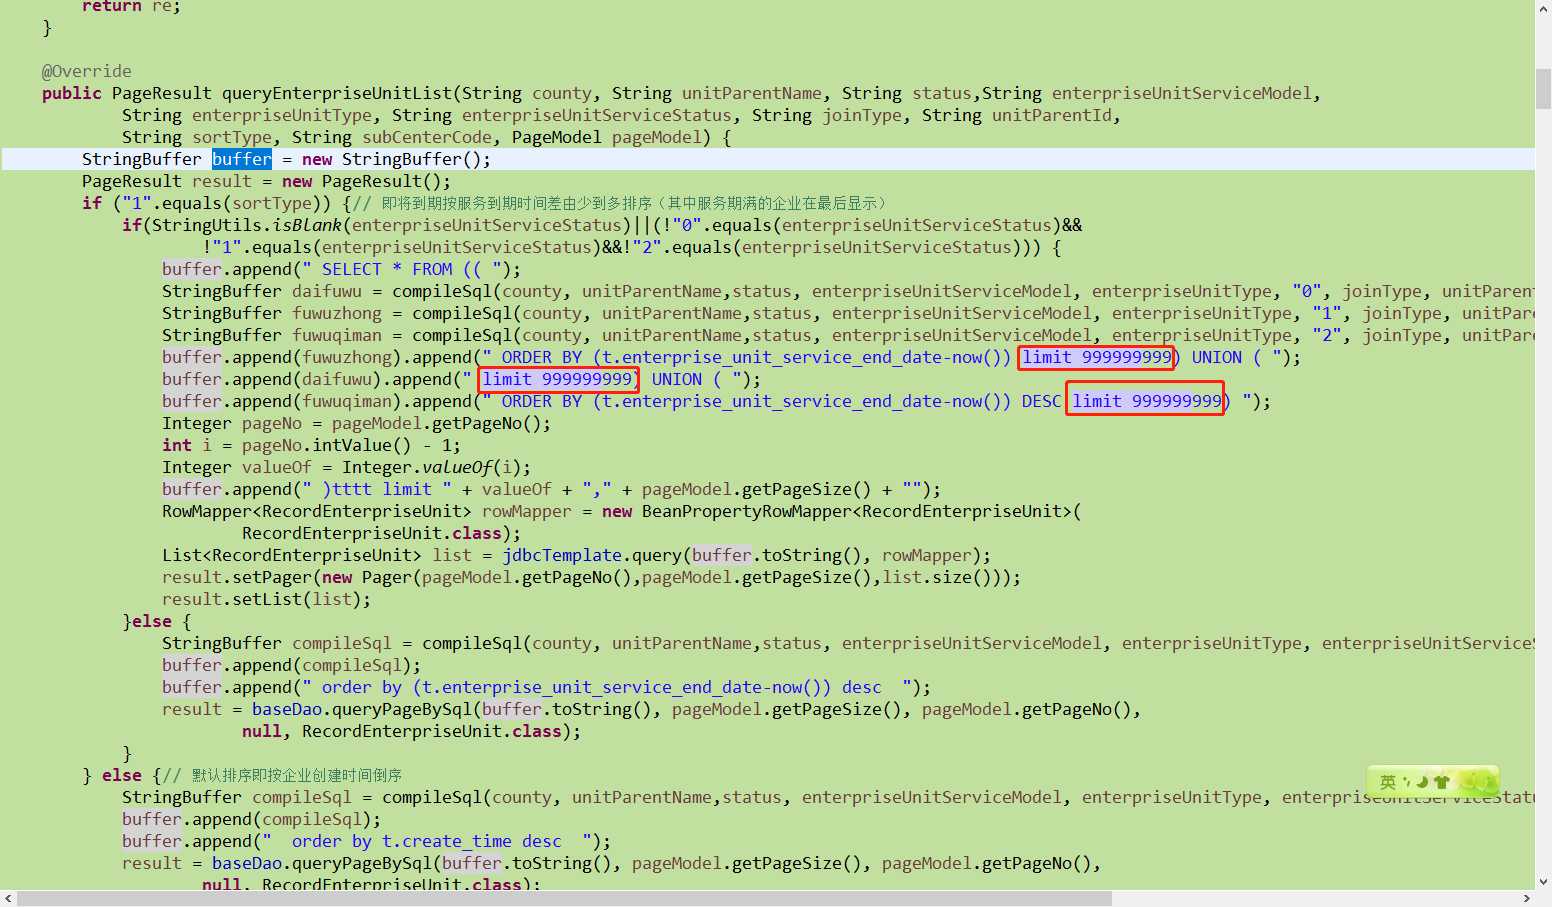Click the 'order by (t.enterprise_unit_service_end_date-now()) desc' string

[x=612, y=687]
